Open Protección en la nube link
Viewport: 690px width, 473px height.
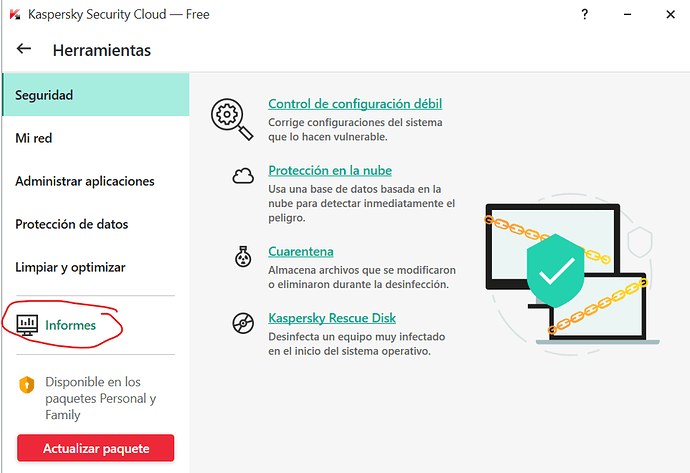click(x=330, y=171)
